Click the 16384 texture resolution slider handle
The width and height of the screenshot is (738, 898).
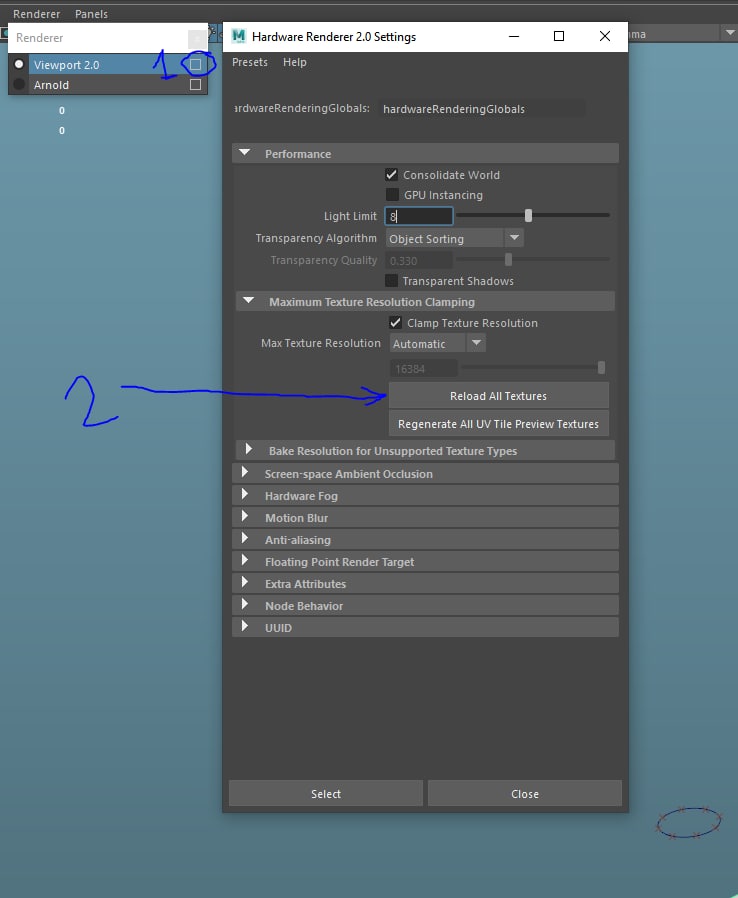pyautogui.click(x=601, y=368)
